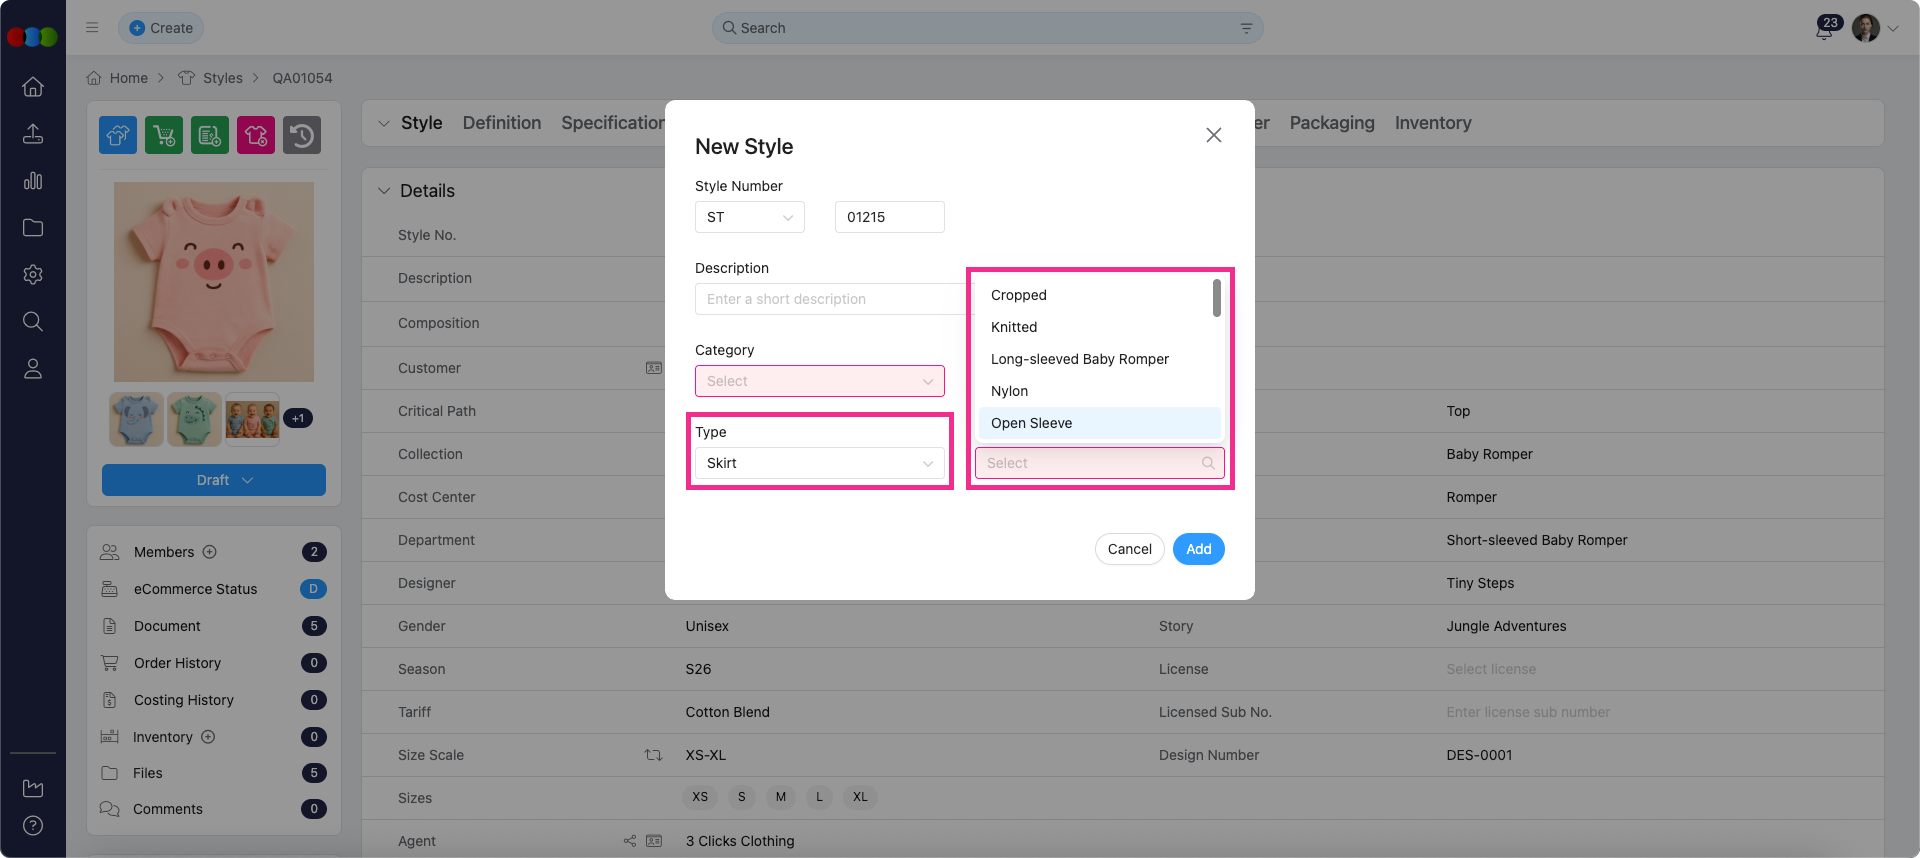Open settings gear in left sidebar
Image resolution: width=1920 pixels, height=858 pixels.
(33, 275)
